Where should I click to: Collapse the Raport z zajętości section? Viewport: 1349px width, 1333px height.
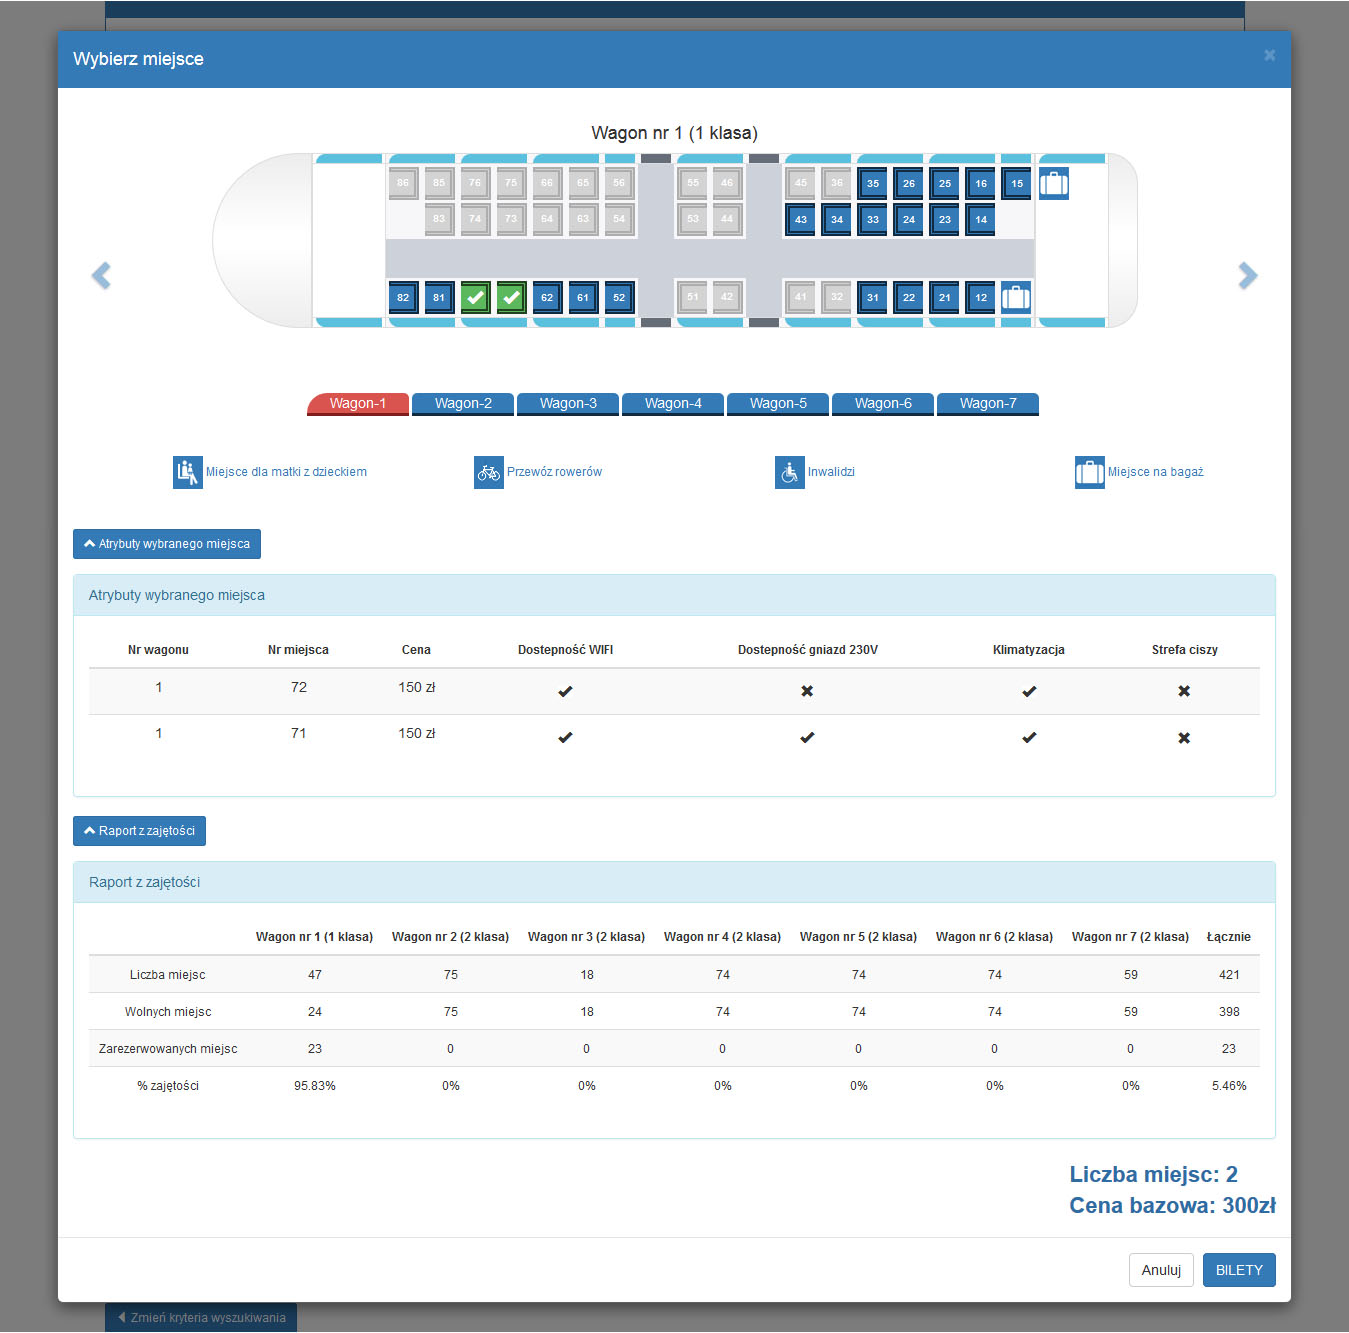click(x=139, y=831)
